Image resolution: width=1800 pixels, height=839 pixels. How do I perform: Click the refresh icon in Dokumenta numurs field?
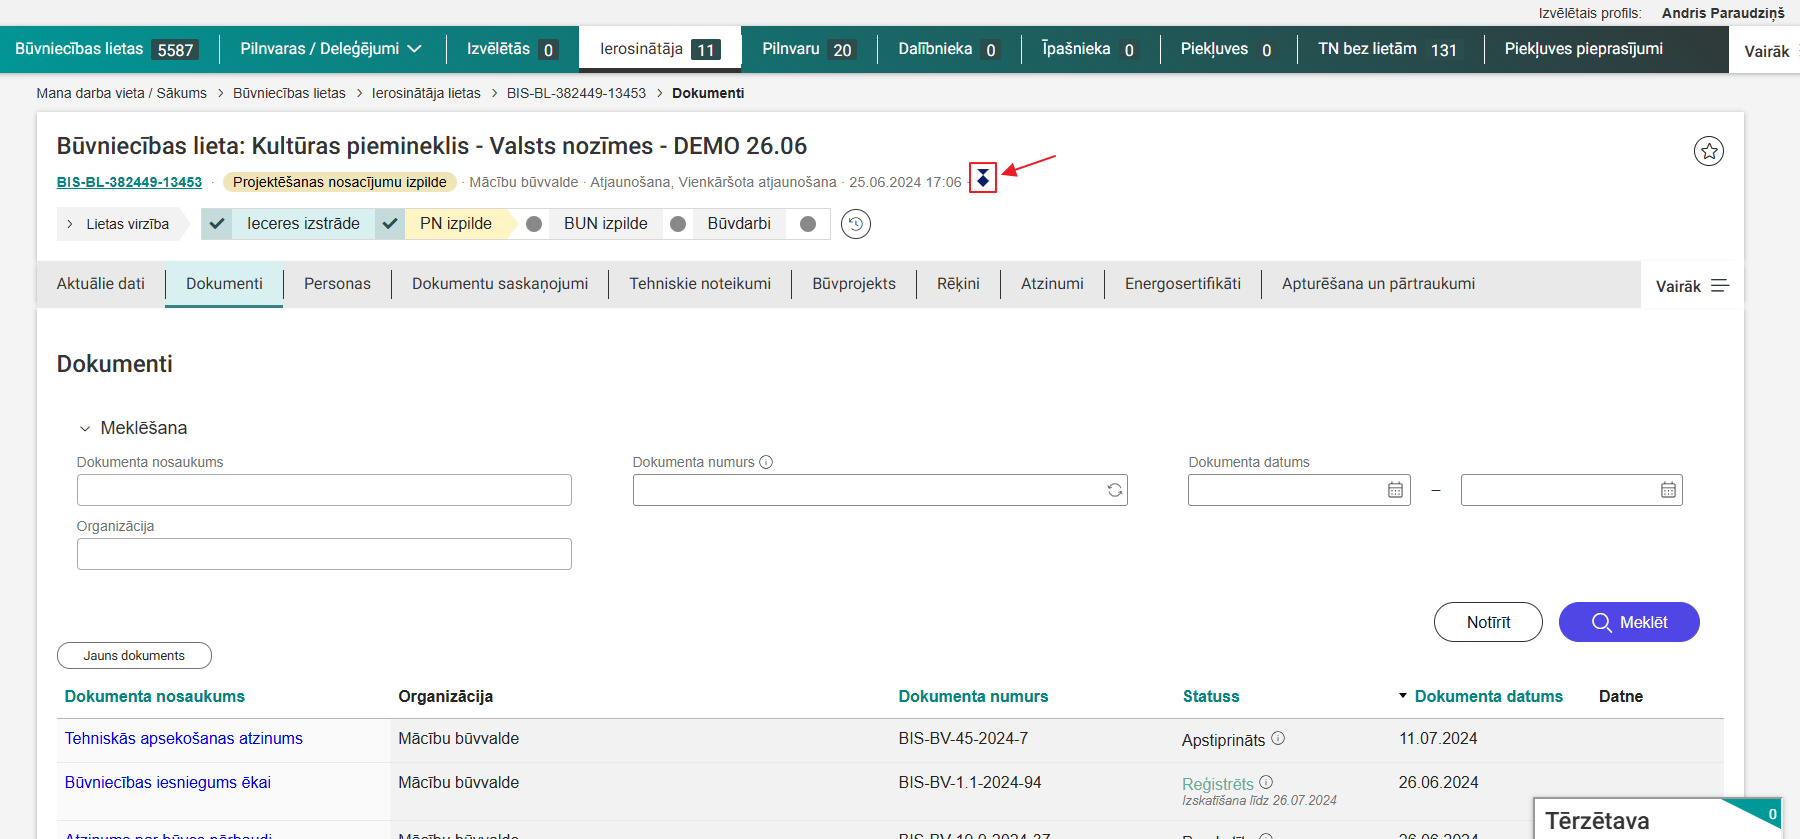[1114, 490]
